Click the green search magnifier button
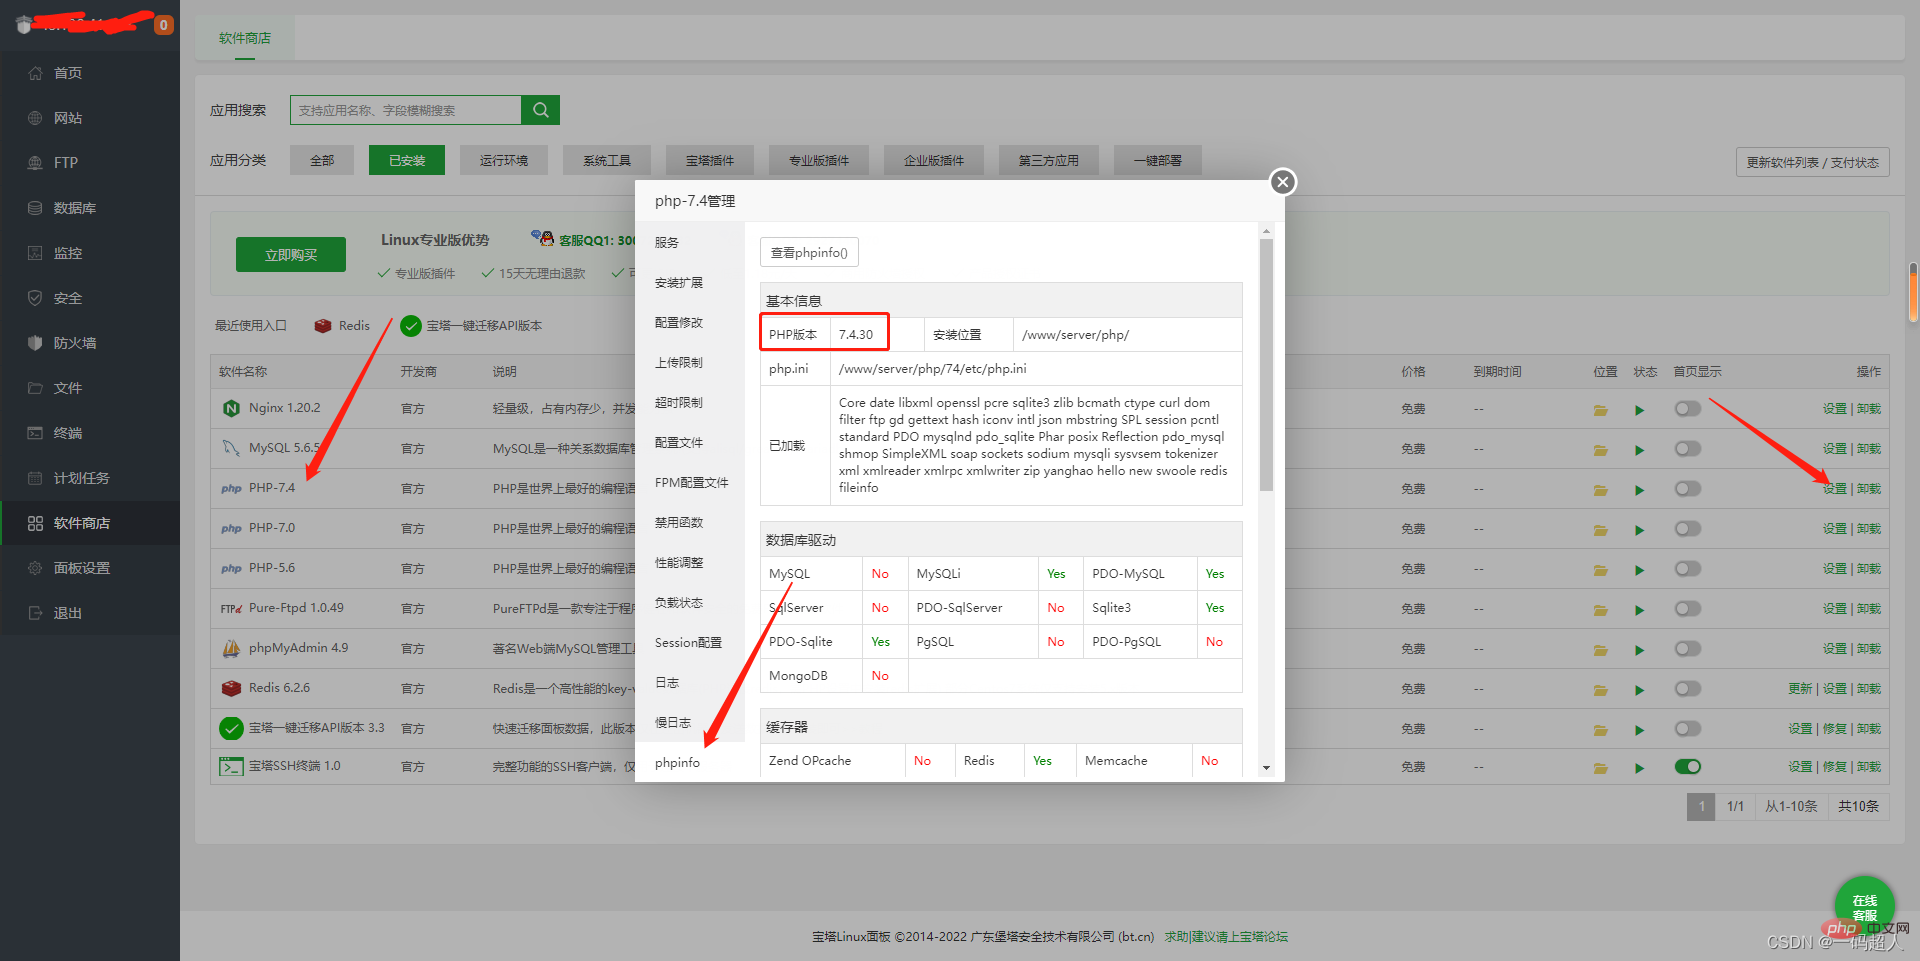This screenshot has width=1920, height=961. point(541,110)
